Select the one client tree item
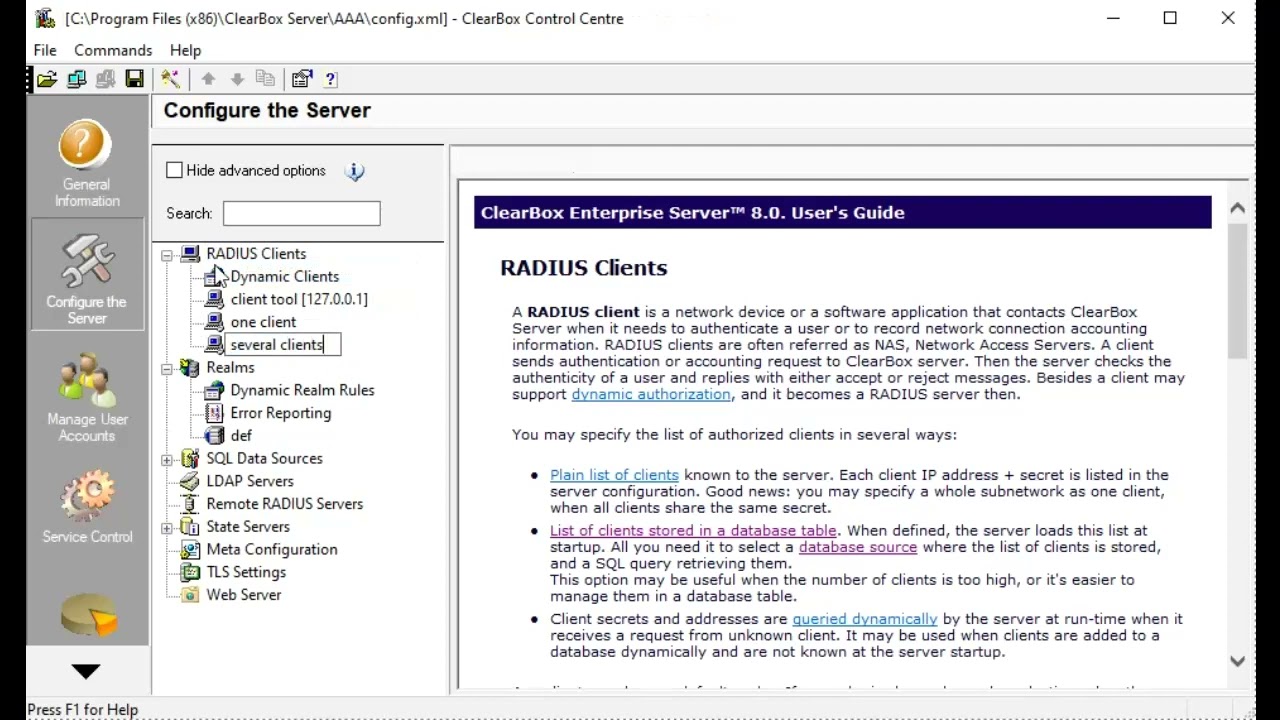 (x=263, y=322)
